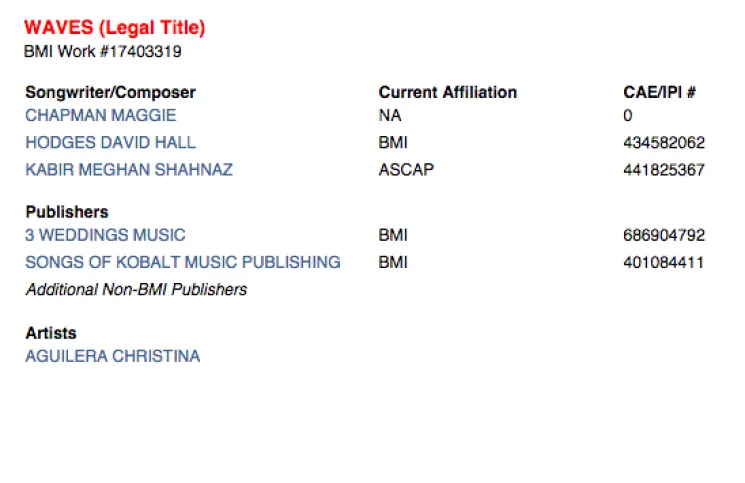Click the Songwriter/Composer column header

(x=110, y=93)
